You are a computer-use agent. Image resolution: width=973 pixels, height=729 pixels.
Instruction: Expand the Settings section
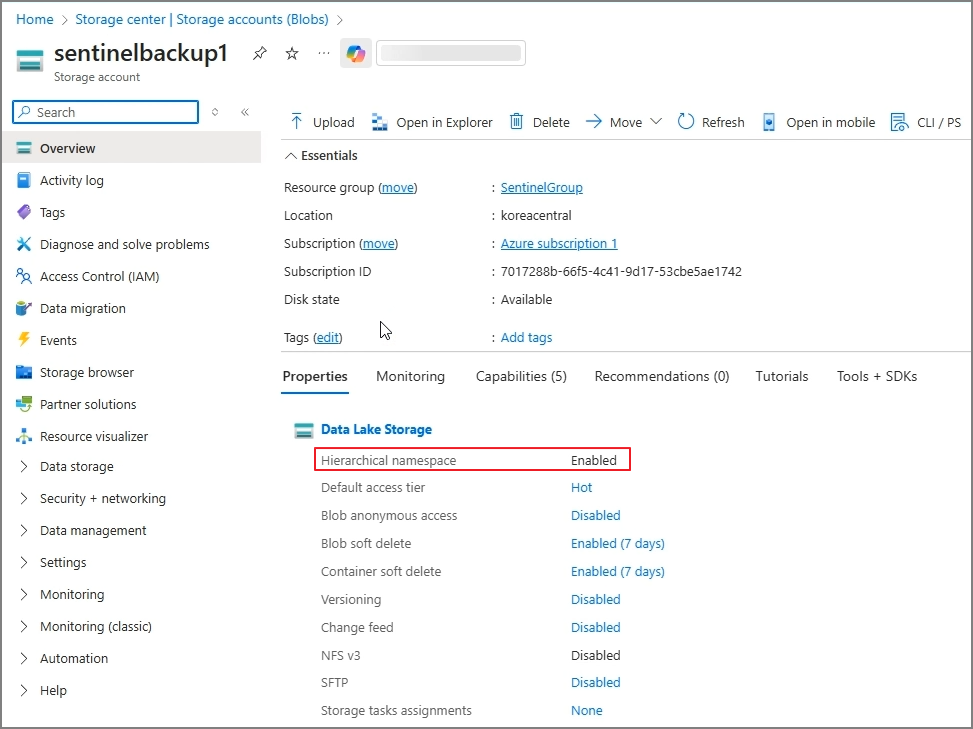tap(24, 562)
